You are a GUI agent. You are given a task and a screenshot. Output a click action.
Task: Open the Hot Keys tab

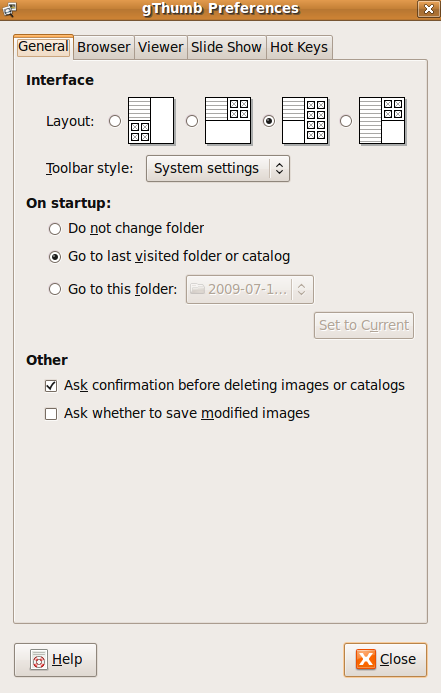click(299, 47)
